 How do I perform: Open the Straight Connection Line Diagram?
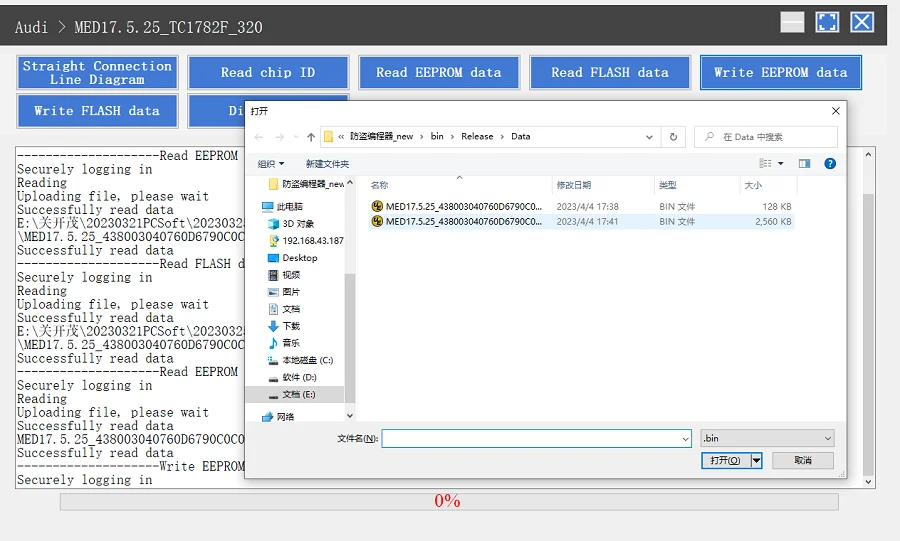[x=97, y=72]
